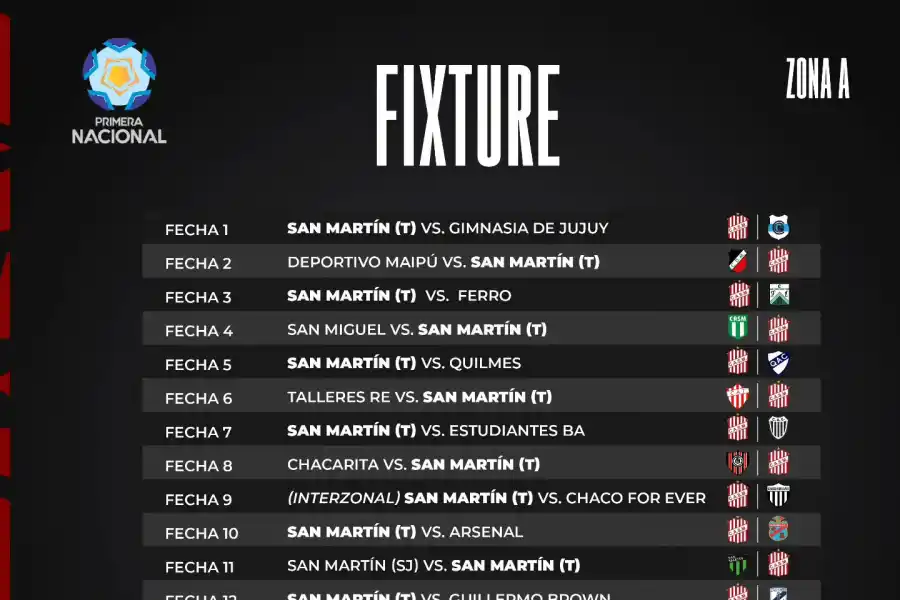Screen dimensions: 900x600
Task: Click the ZONA A label
Action: [817, 81]
